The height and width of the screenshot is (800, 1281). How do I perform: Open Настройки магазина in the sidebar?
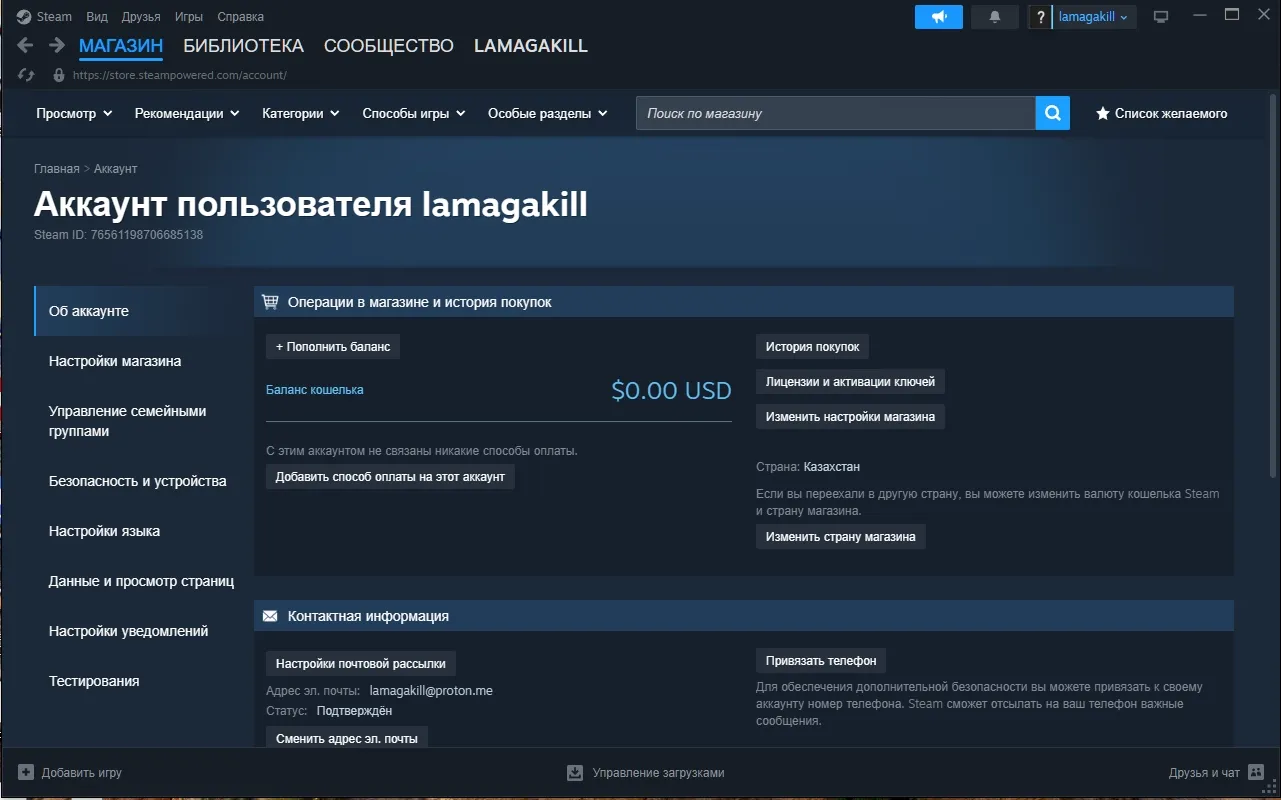coord(144,361)
